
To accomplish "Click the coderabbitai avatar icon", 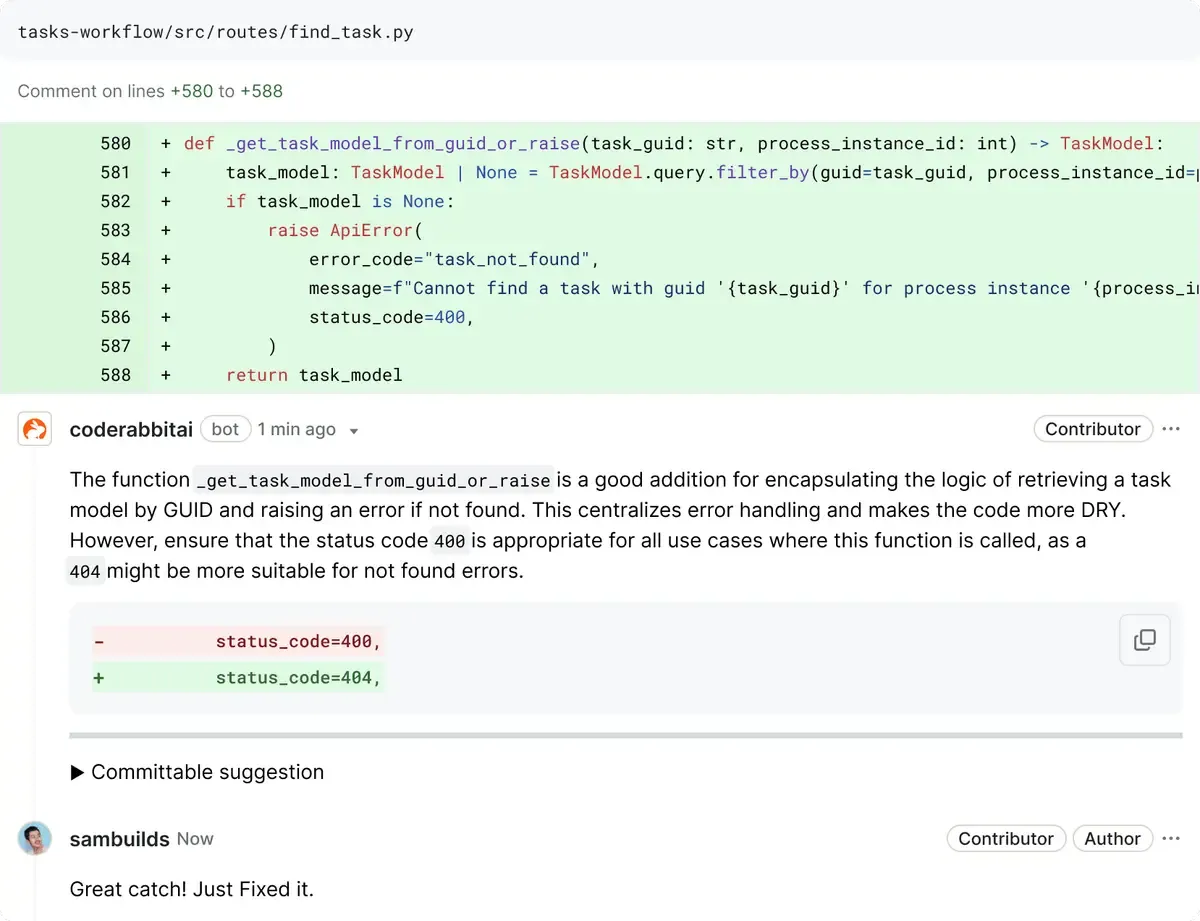I will (35, 429).
